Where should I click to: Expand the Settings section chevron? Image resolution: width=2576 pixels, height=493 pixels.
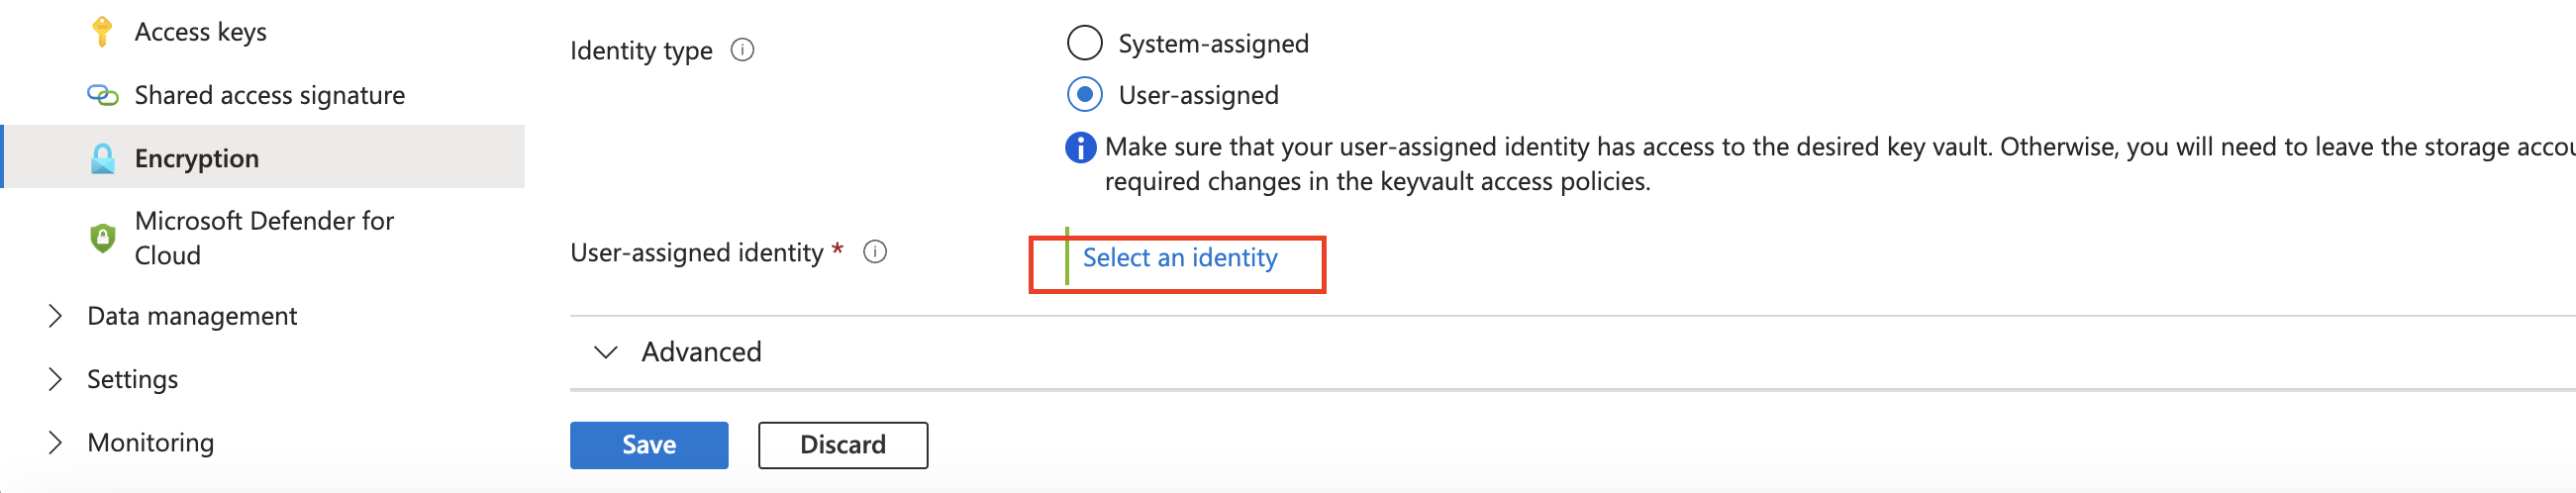pyautogui.click(x=55, y=379)
